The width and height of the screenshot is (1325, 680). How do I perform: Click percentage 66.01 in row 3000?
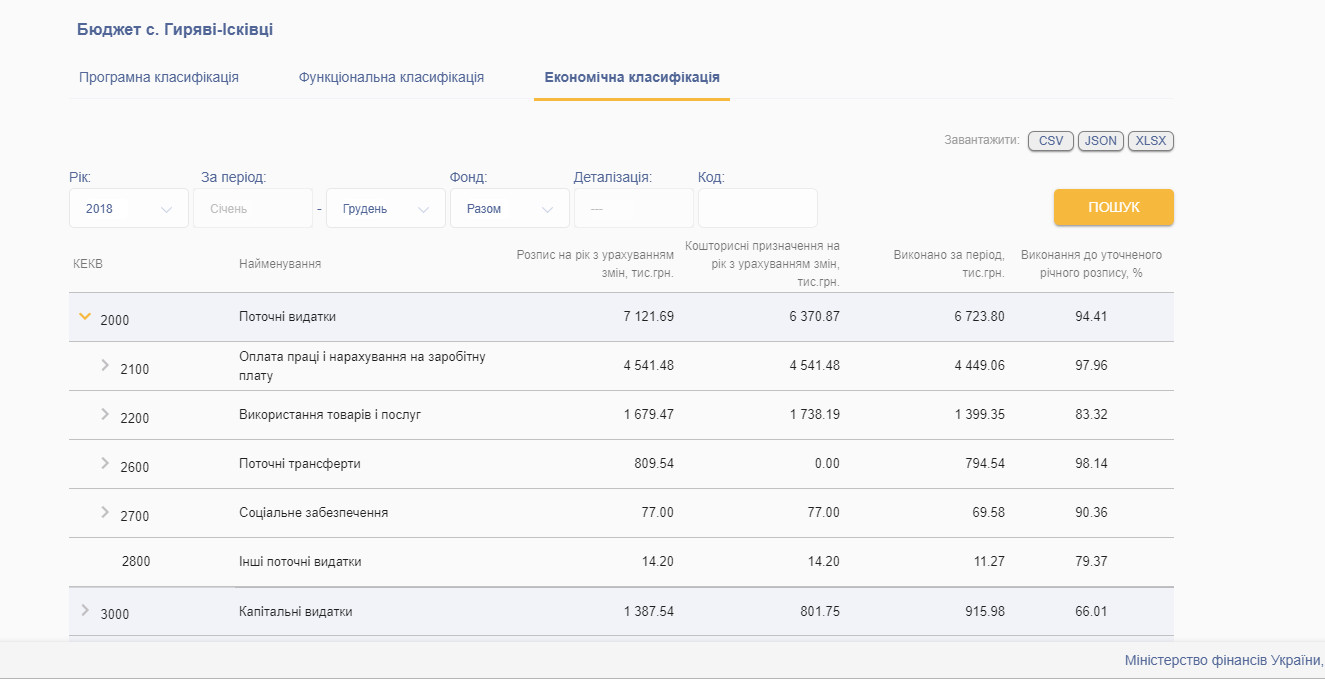(1092, 612)
